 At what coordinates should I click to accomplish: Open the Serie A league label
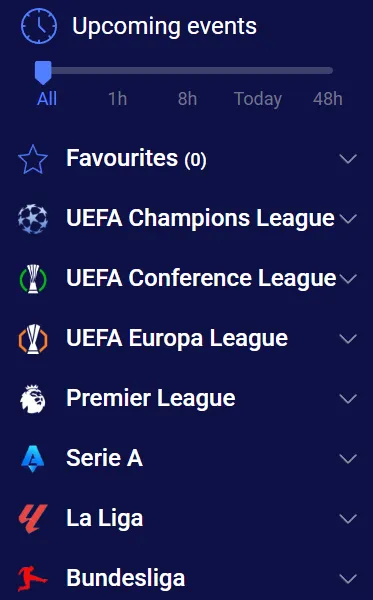(104, 458)
